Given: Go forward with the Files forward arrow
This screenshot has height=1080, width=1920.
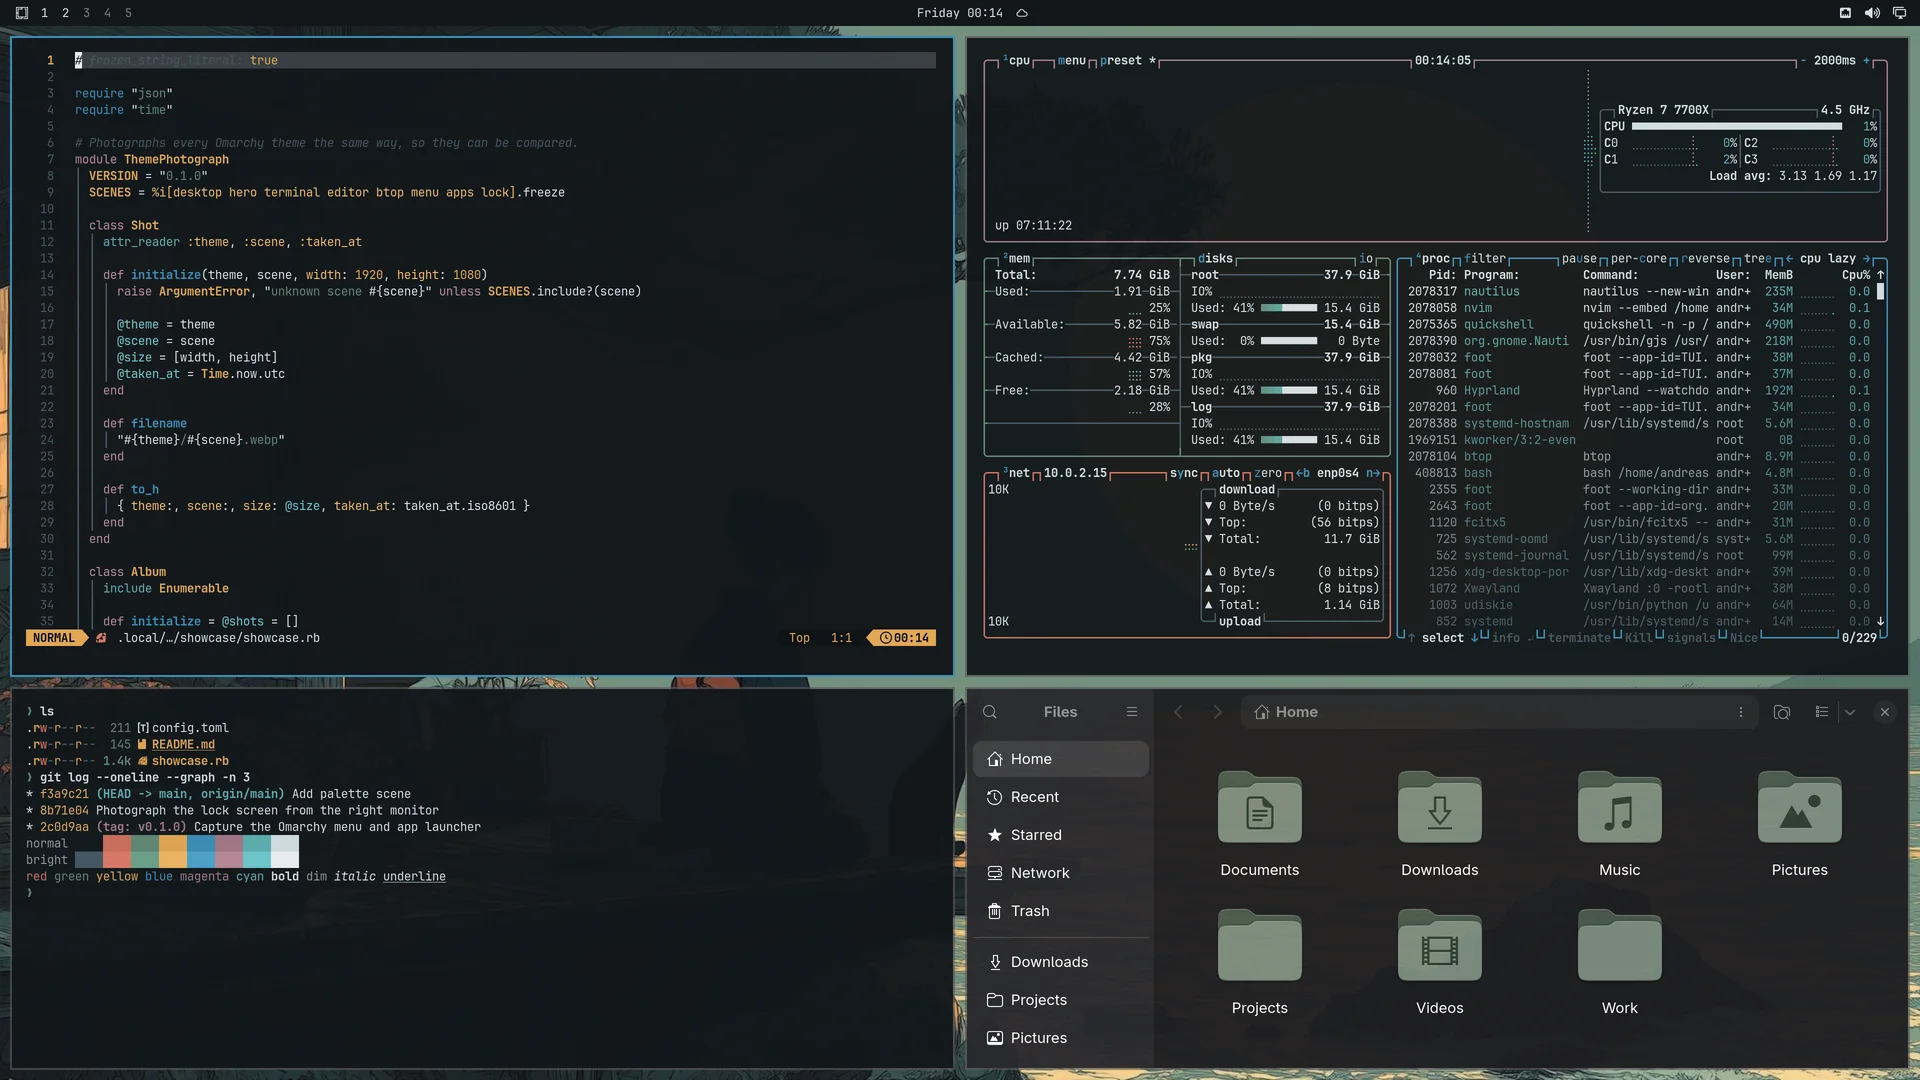Looking at the screenshot, I should coord(1217,712).
